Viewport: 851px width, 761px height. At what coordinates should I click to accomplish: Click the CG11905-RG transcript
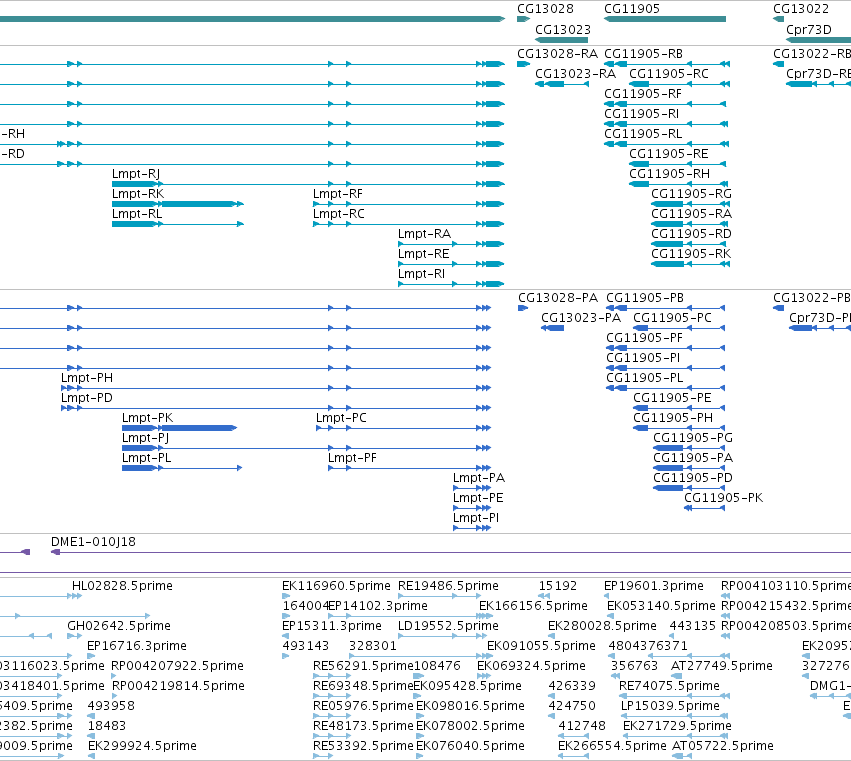[691, 204]
